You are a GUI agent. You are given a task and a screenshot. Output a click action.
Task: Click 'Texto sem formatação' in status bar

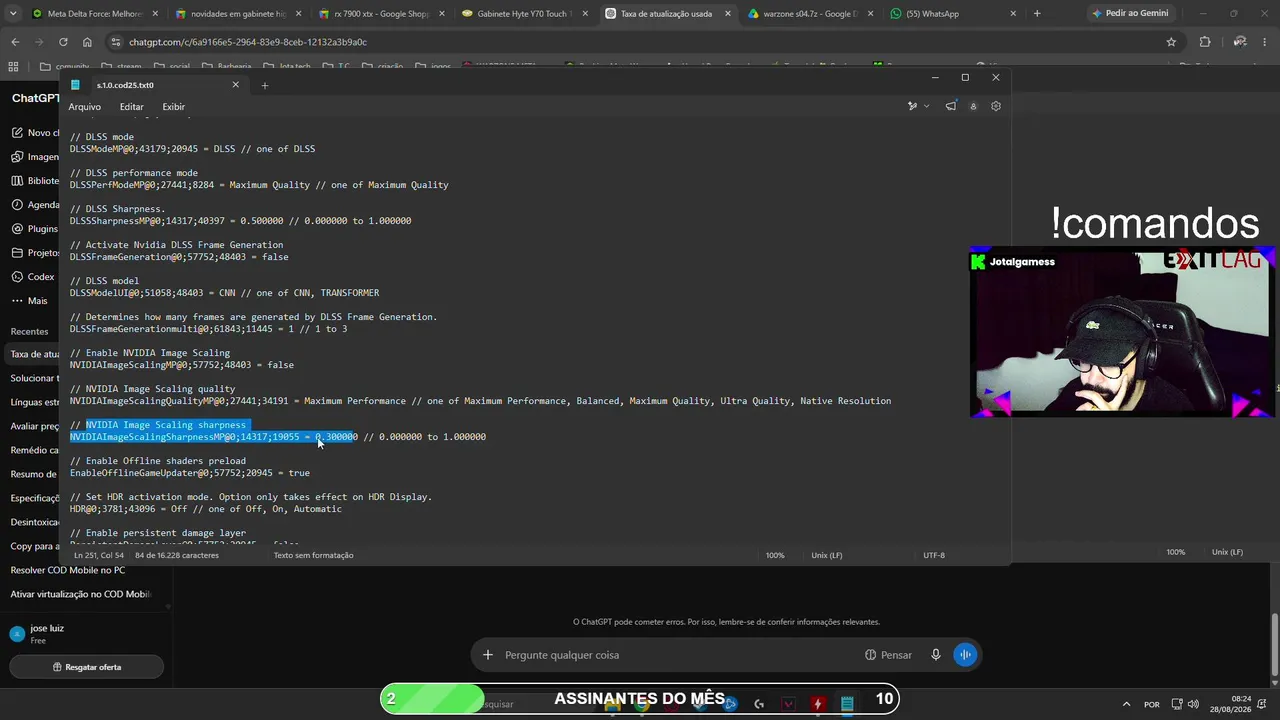pos(313,555)
